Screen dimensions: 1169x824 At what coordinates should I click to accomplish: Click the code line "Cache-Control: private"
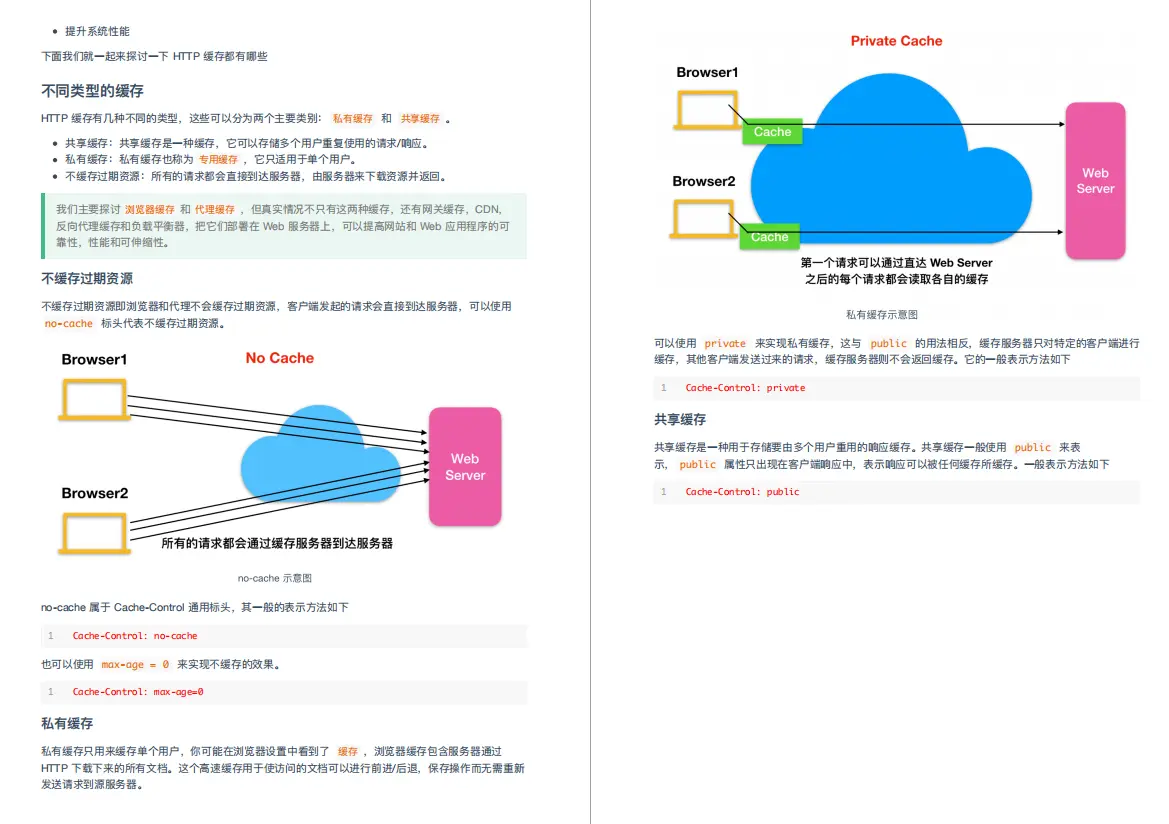coord(746,388)
